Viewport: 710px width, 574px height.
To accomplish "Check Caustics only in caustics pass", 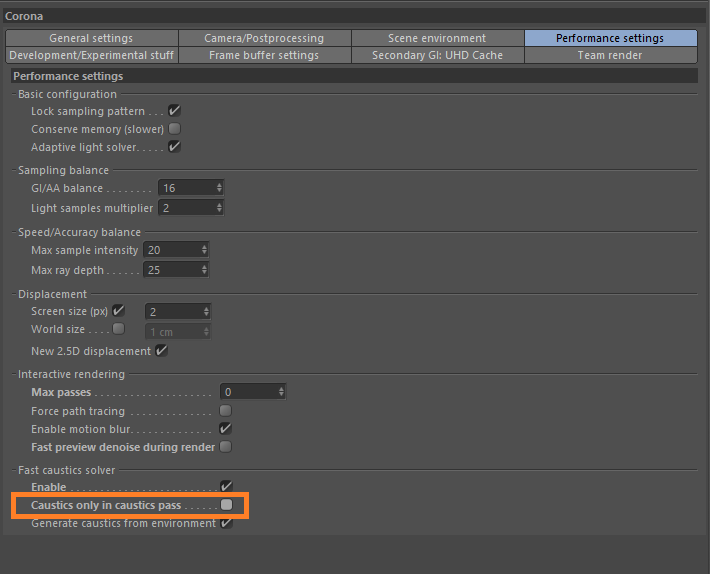I will (x=226, y=505).
